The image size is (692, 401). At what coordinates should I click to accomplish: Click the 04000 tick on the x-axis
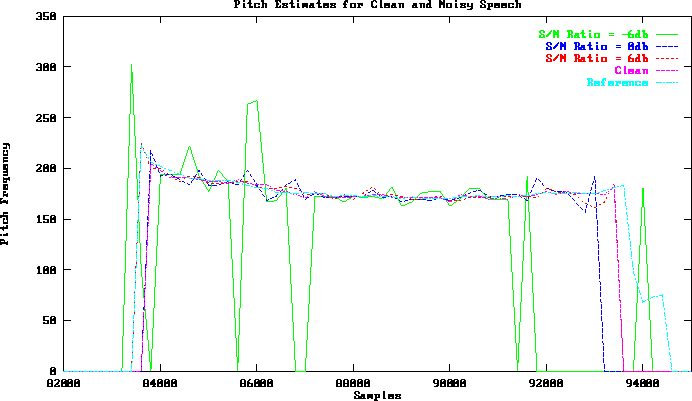160,382
